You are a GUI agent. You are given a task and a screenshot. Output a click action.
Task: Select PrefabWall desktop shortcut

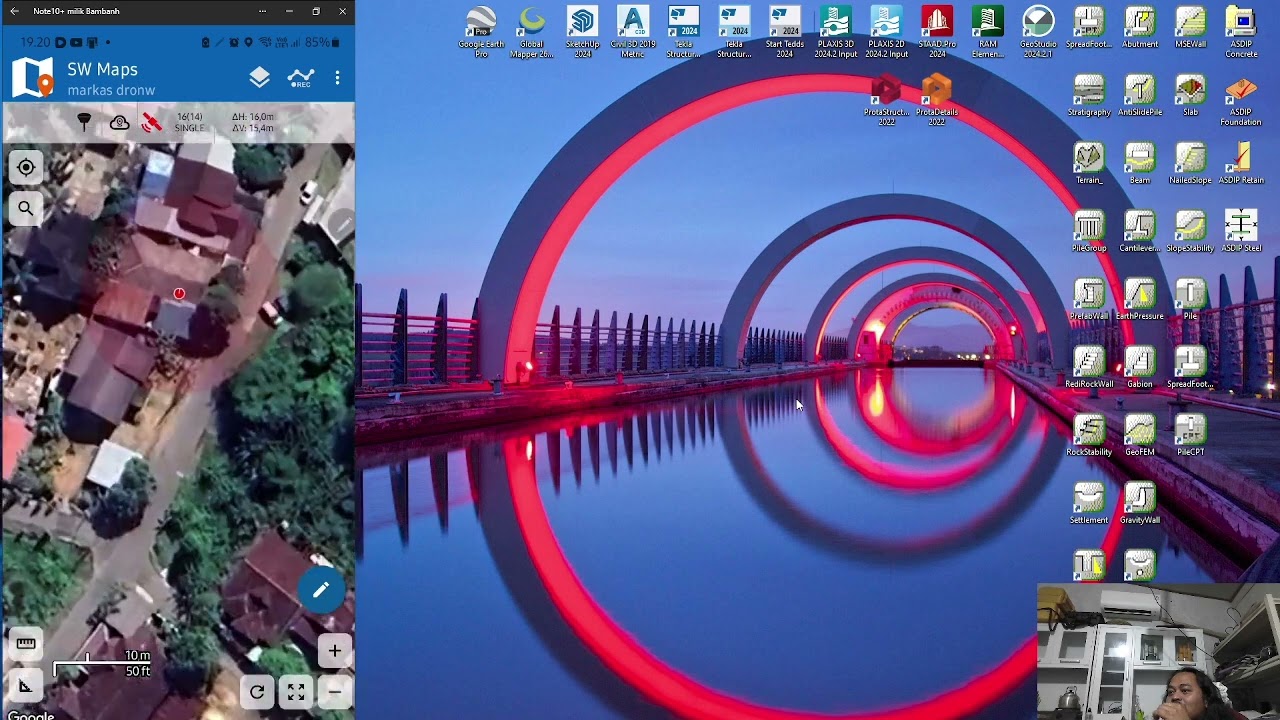tap(1089, 300)
